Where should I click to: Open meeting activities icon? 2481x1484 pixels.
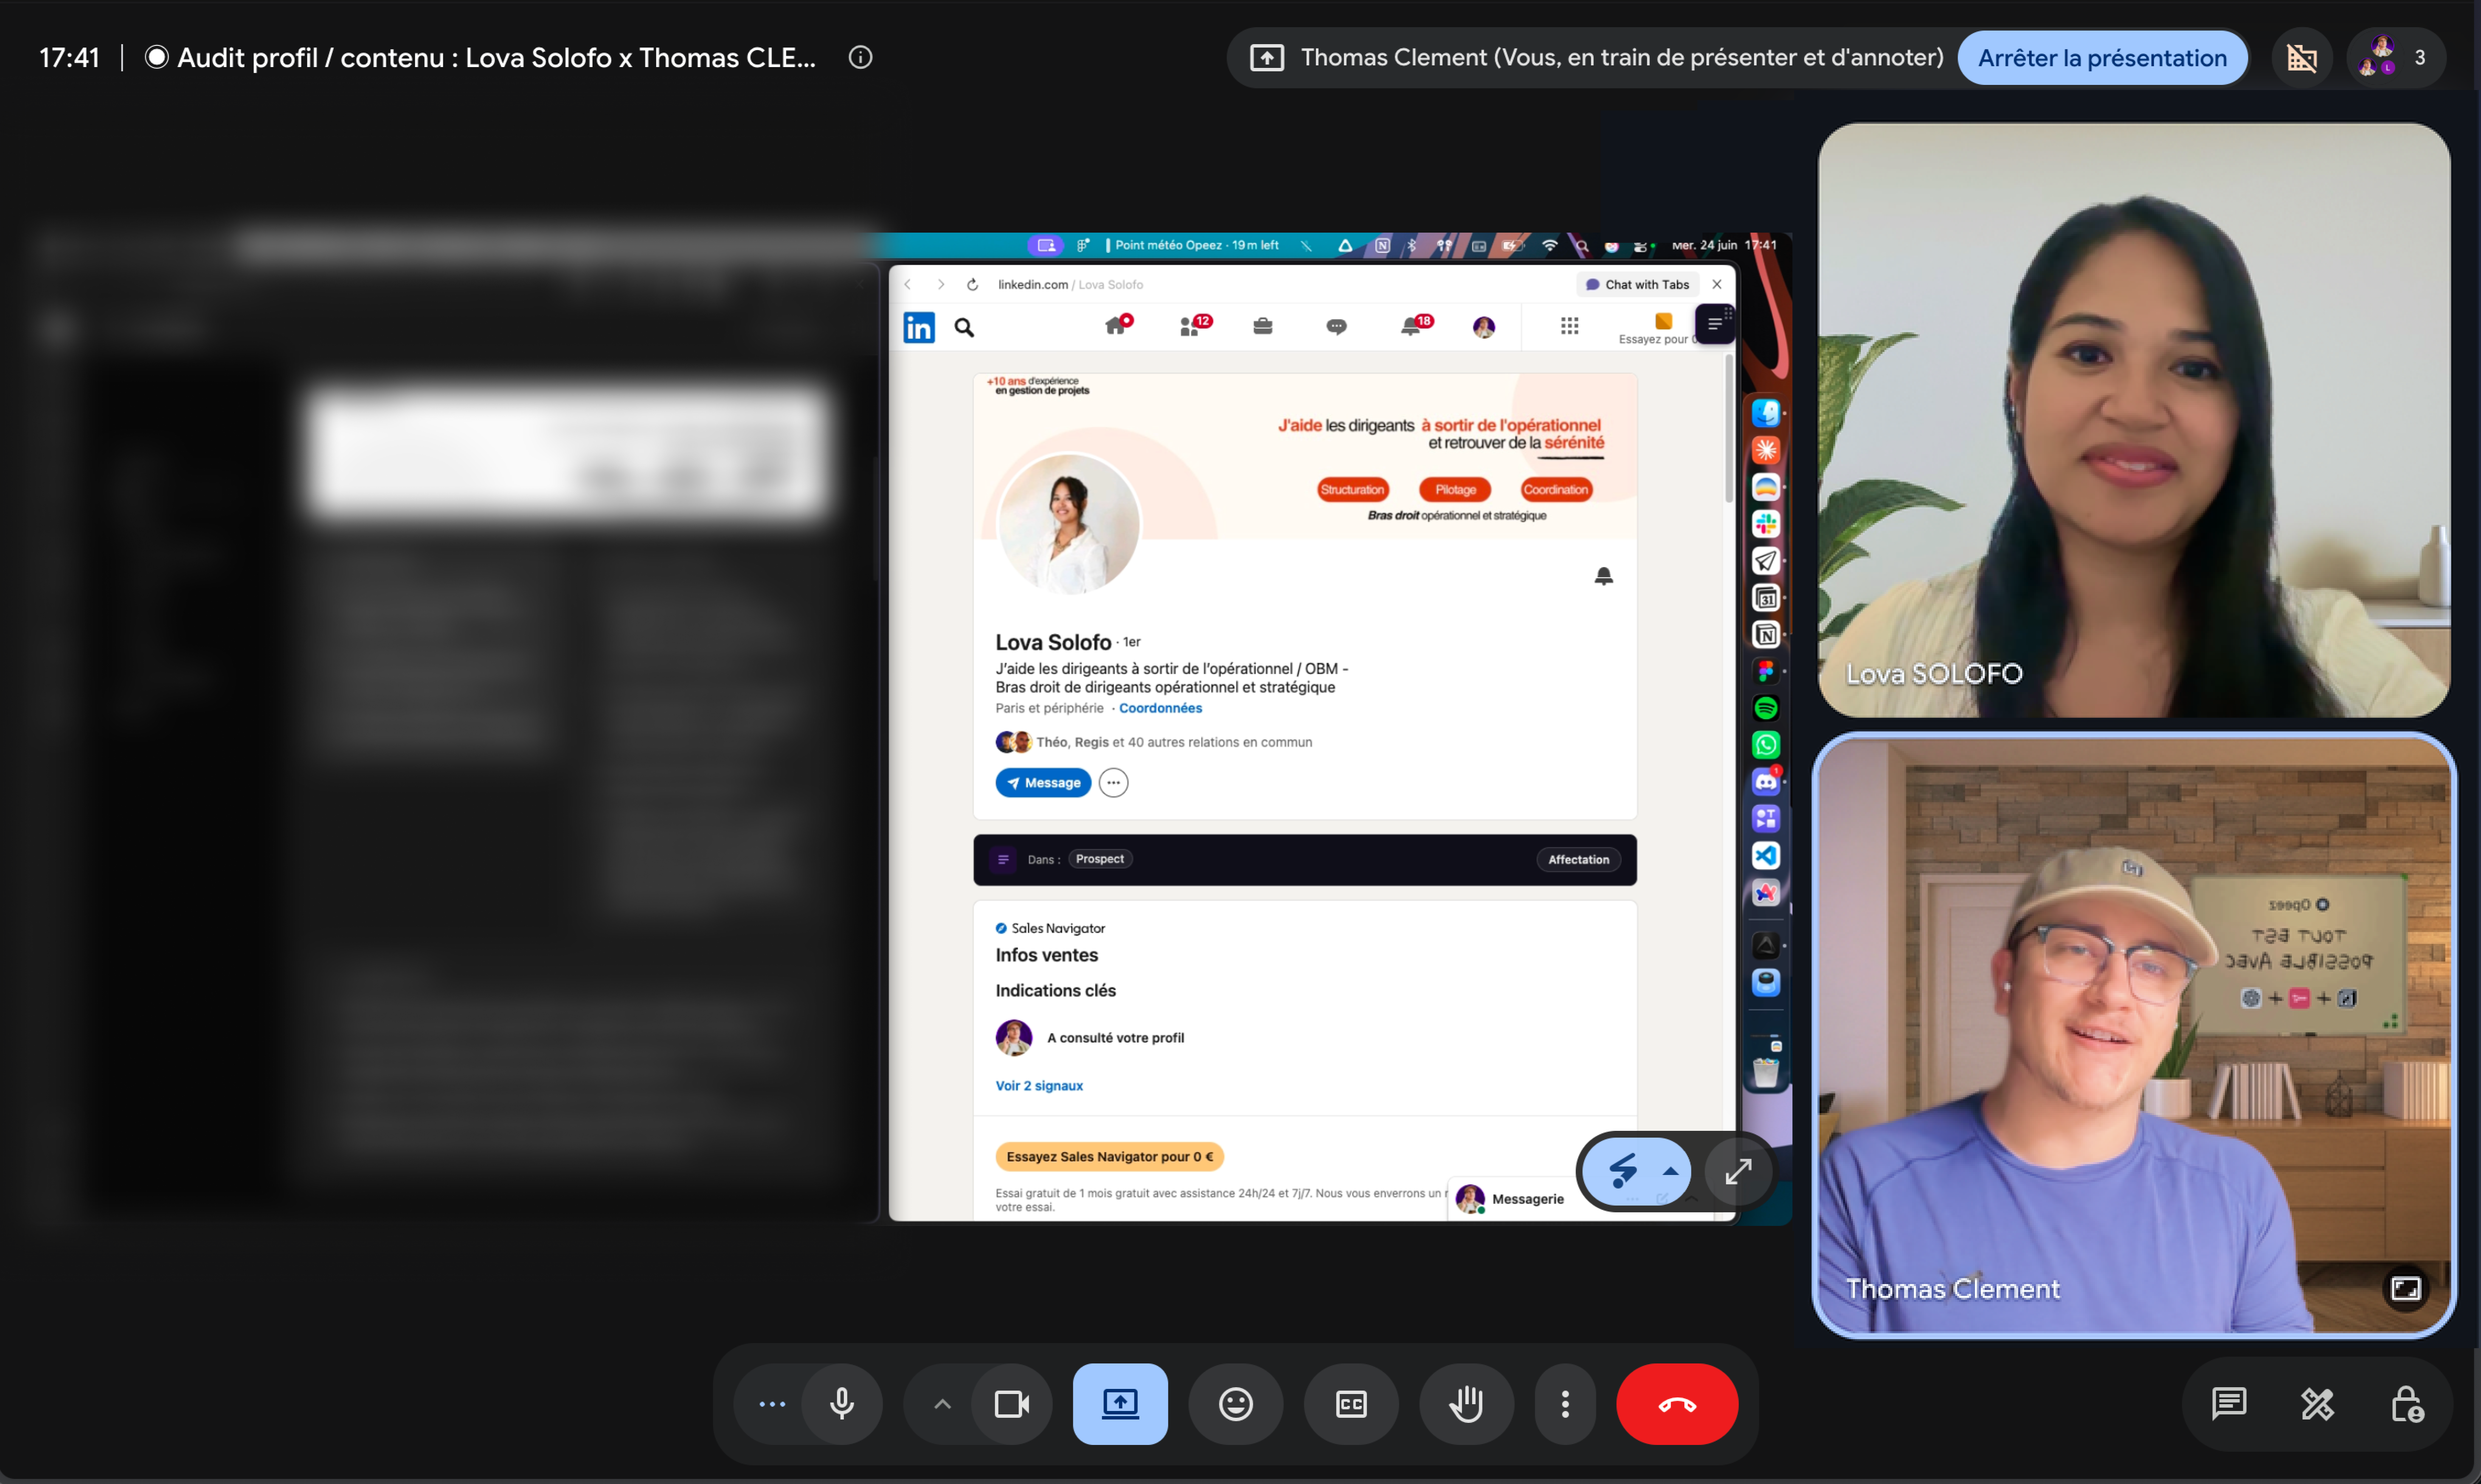click(x=2317, y=1404)
